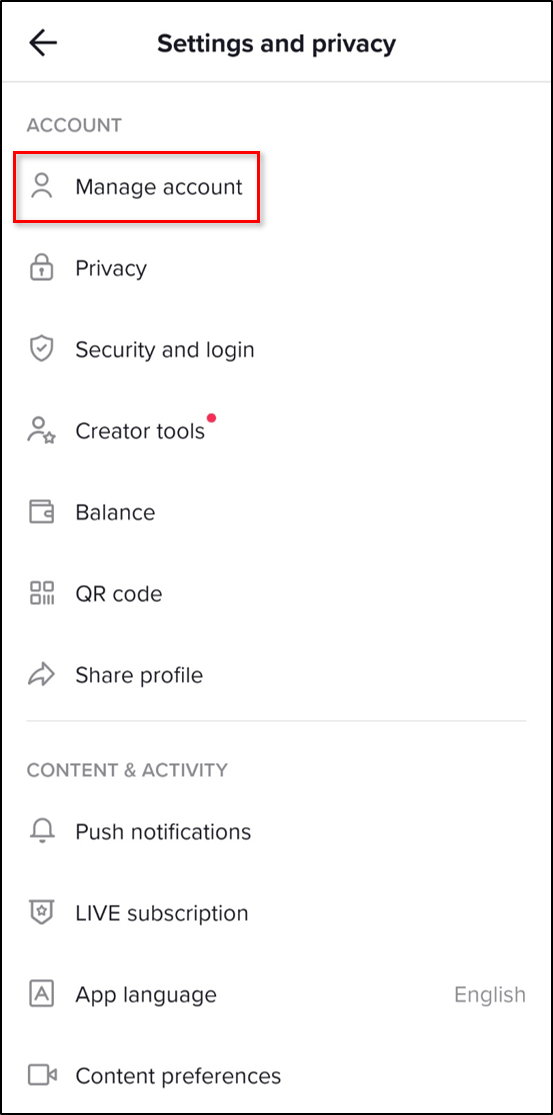Viewport: 553px width, 1115px height.
Task: Click the Security shield icon
Action: [x=42, y=349]
